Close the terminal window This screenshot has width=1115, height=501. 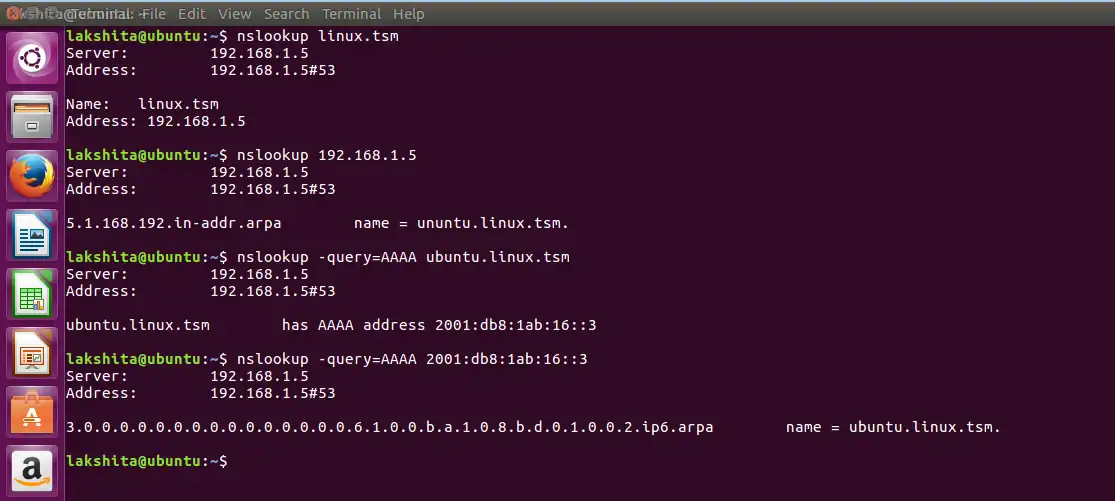coord(13,14)
